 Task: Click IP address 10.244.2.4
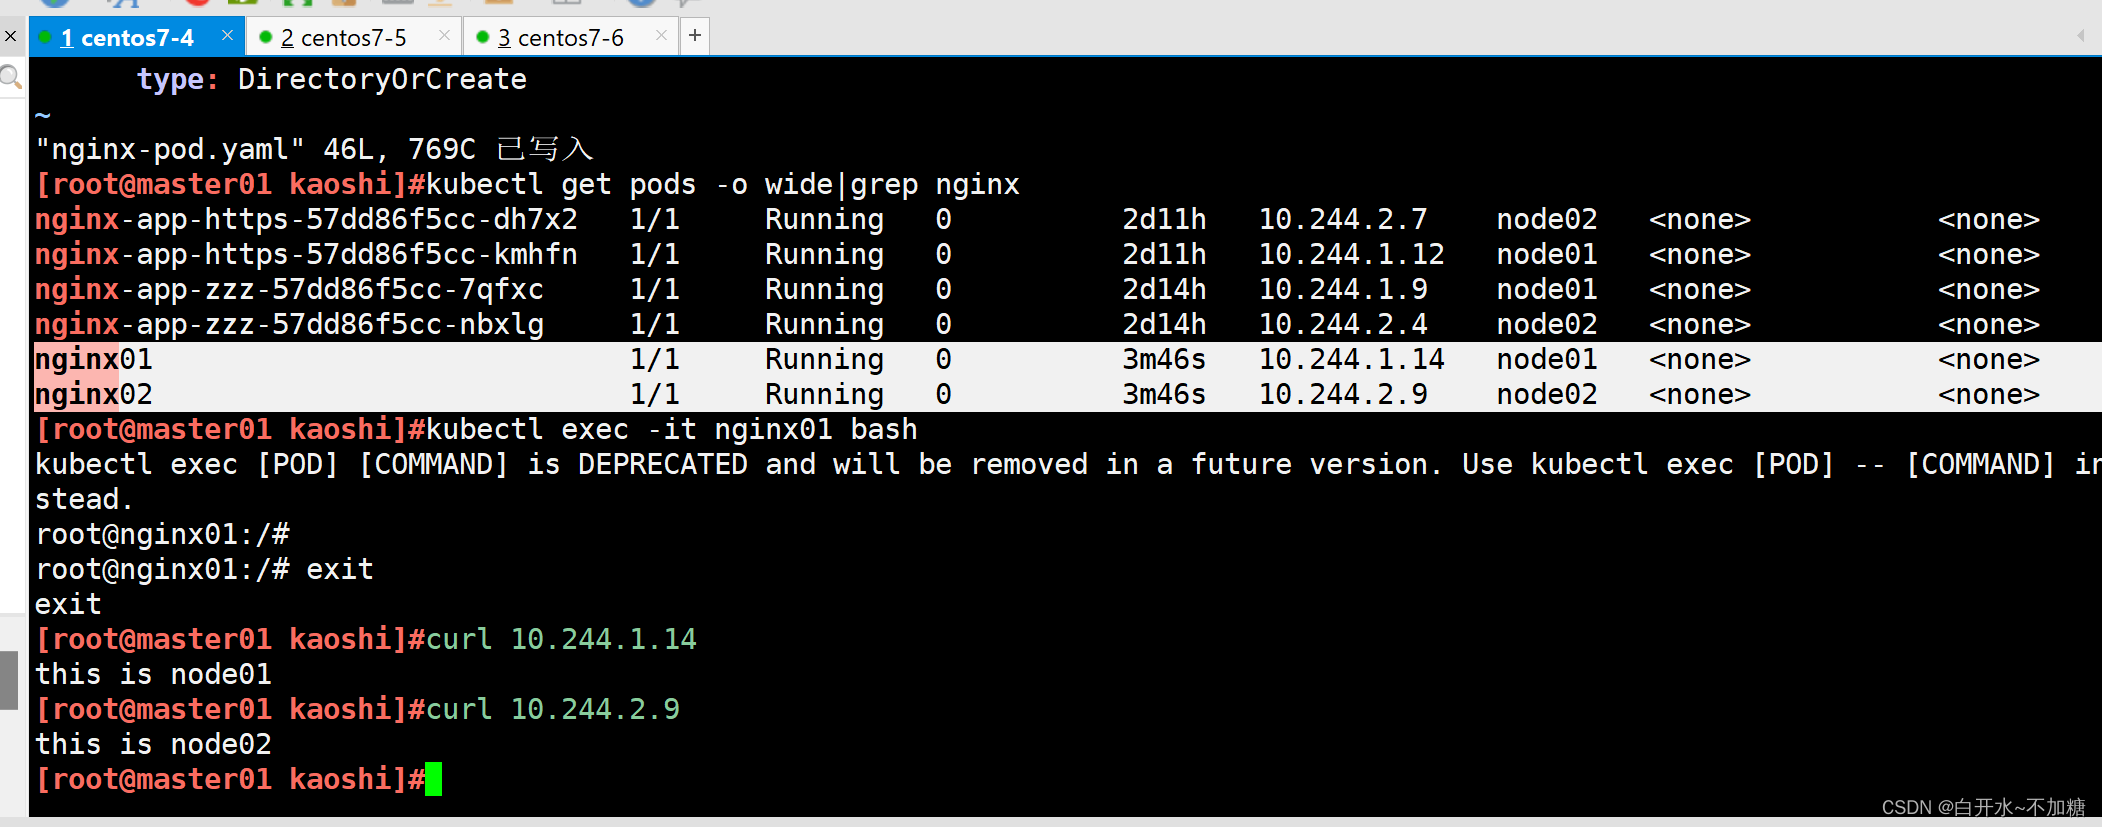tap(1343, 324)
